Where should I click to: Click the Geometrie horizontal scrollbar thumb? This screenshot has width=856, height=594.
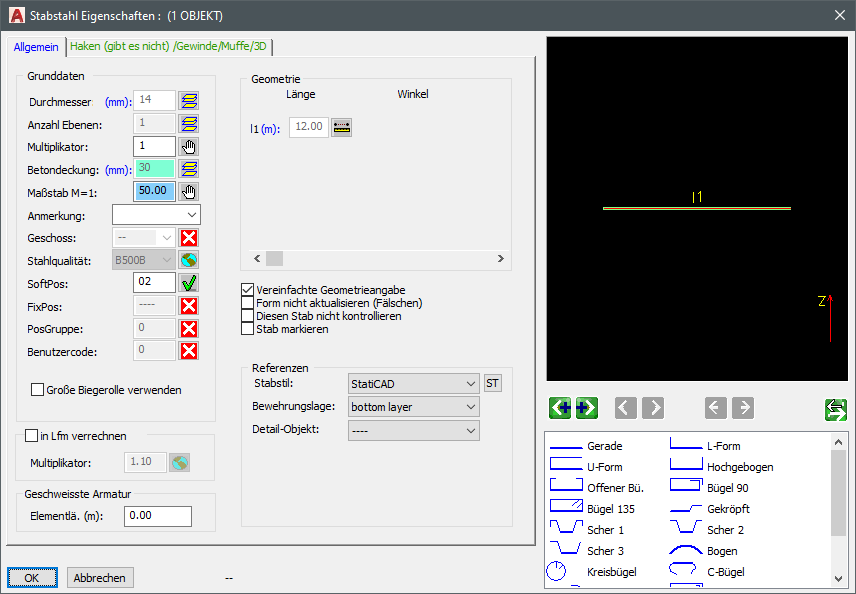(x=275, y=258)
